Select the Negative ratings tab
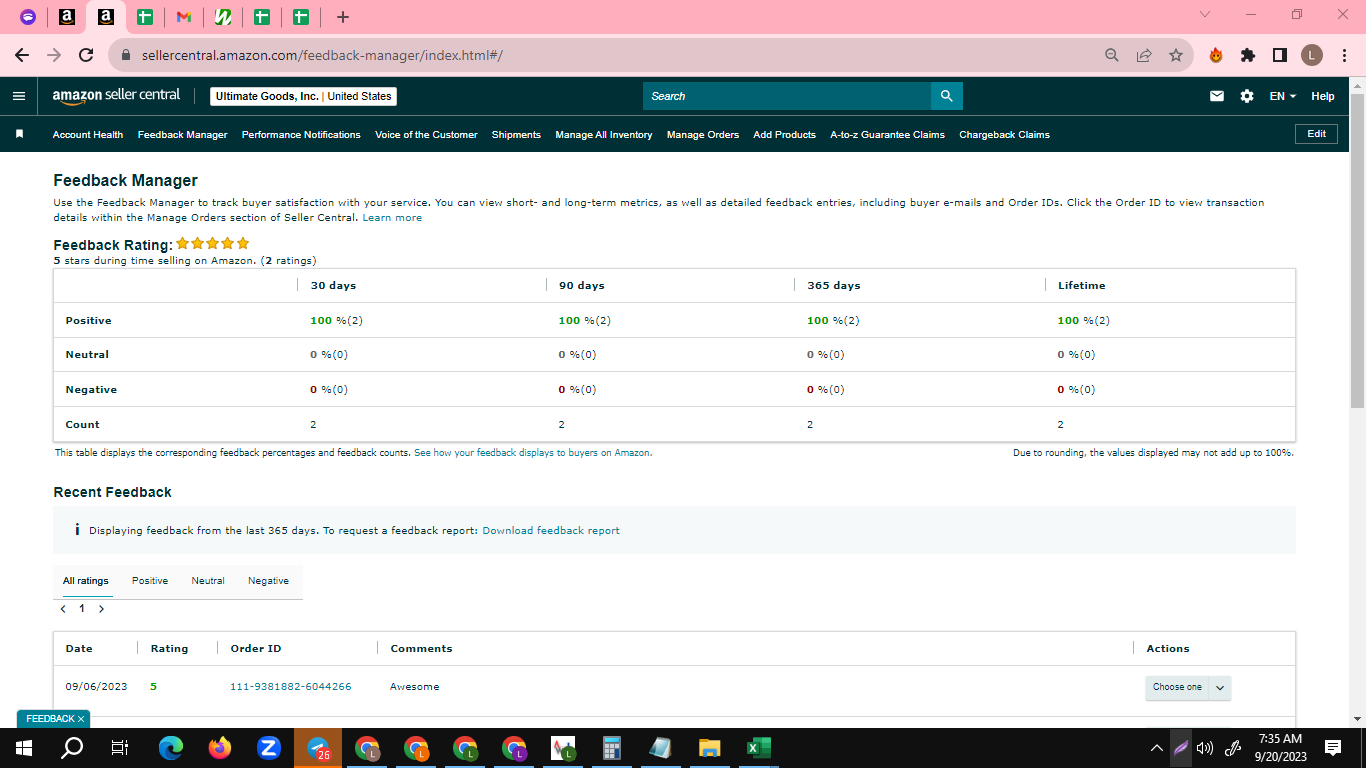The height and width of the screenshot is (768, 1366). (268, 581)
